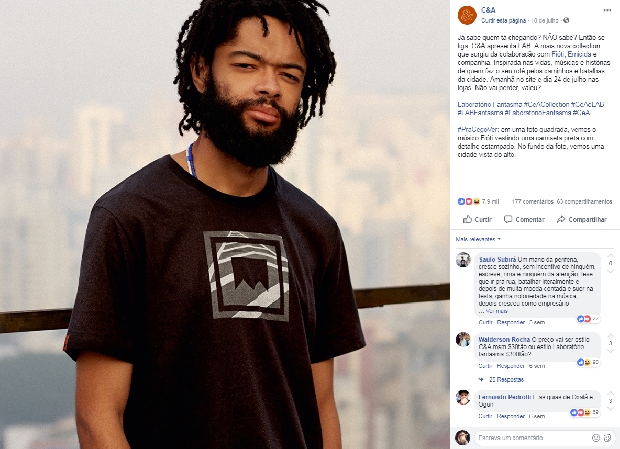
Task: Expand the Mais relevantes comment sort dropdown
Action: point(478,239)
